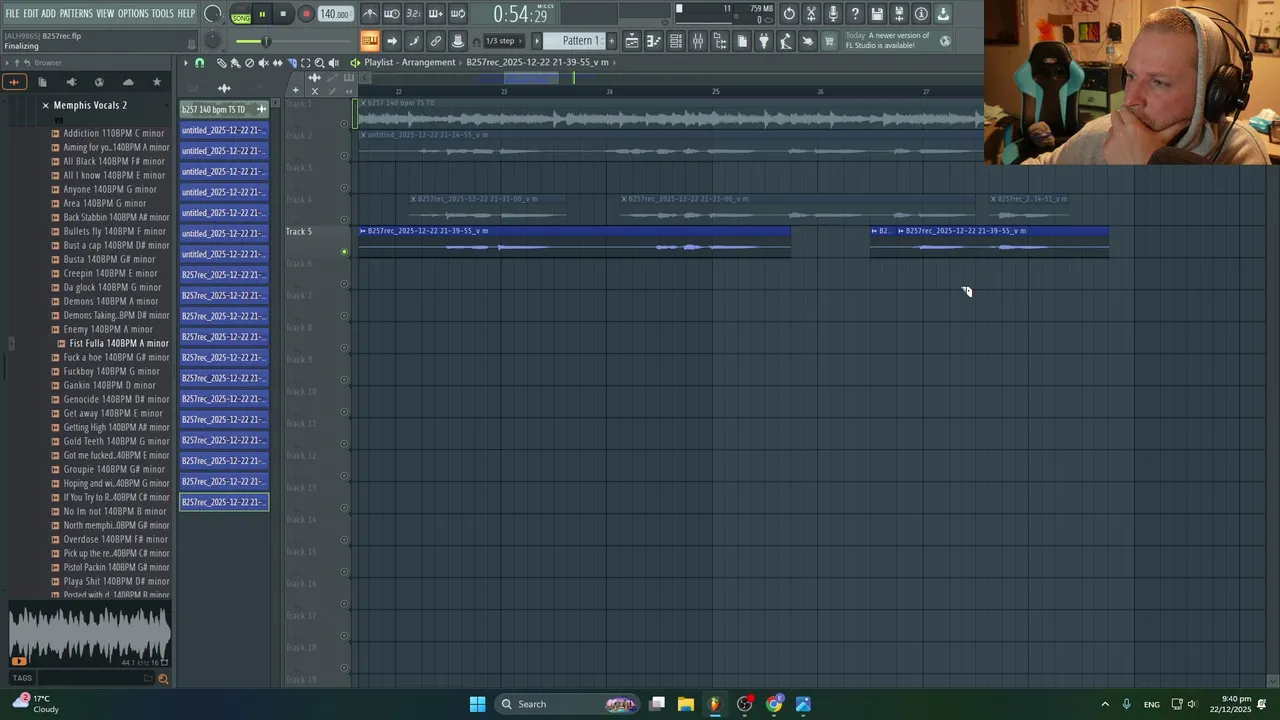1280x720 pixels.
Task: Click the 140.000 tempo field
Action: pos(335,14)
